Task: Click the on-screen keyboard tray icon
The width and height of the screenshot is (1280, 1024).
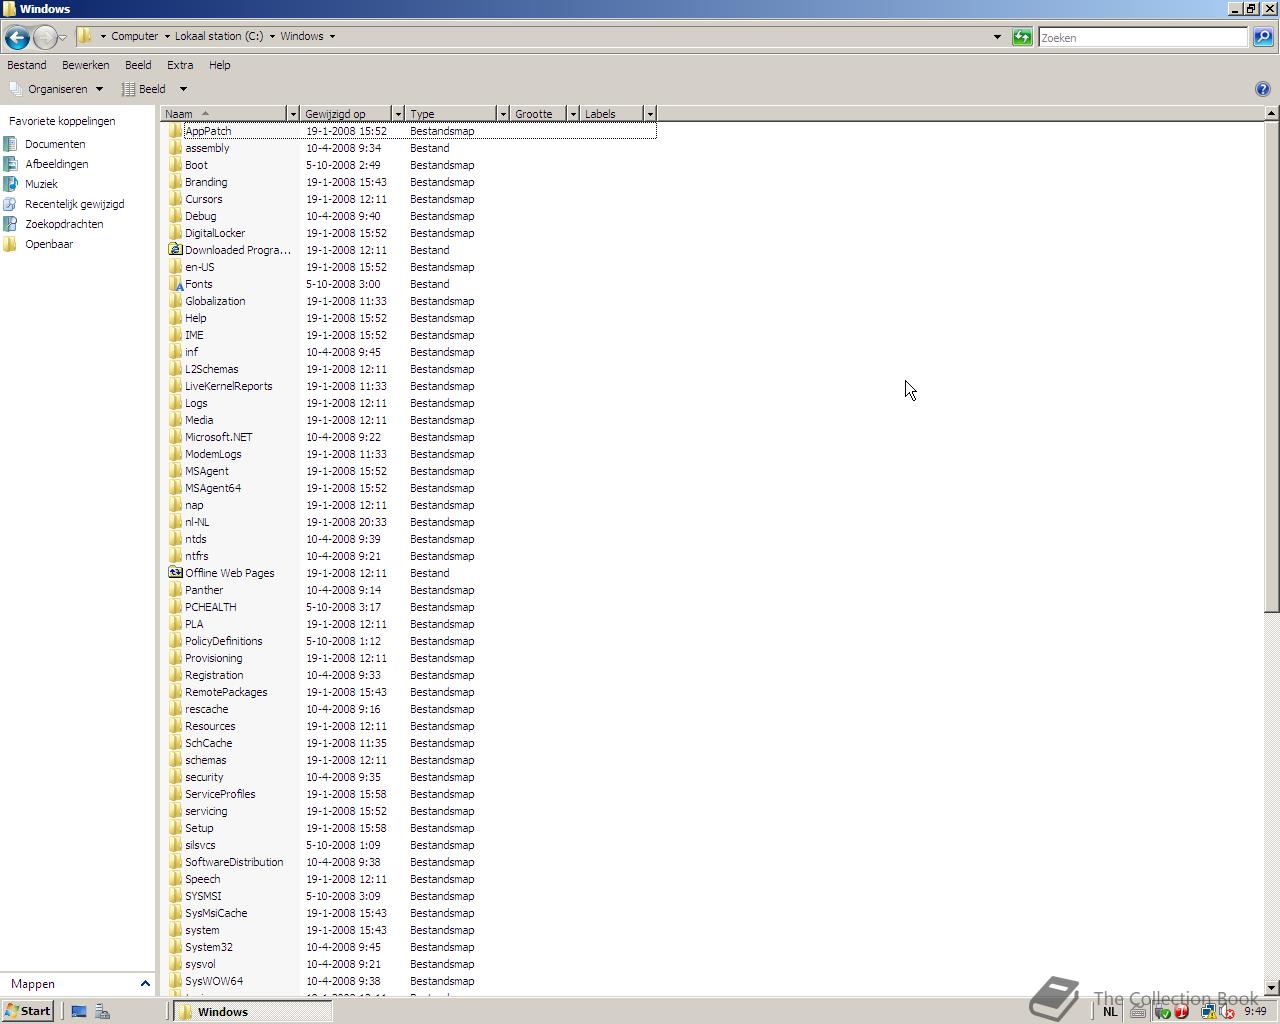Action: (1138, 1012)
